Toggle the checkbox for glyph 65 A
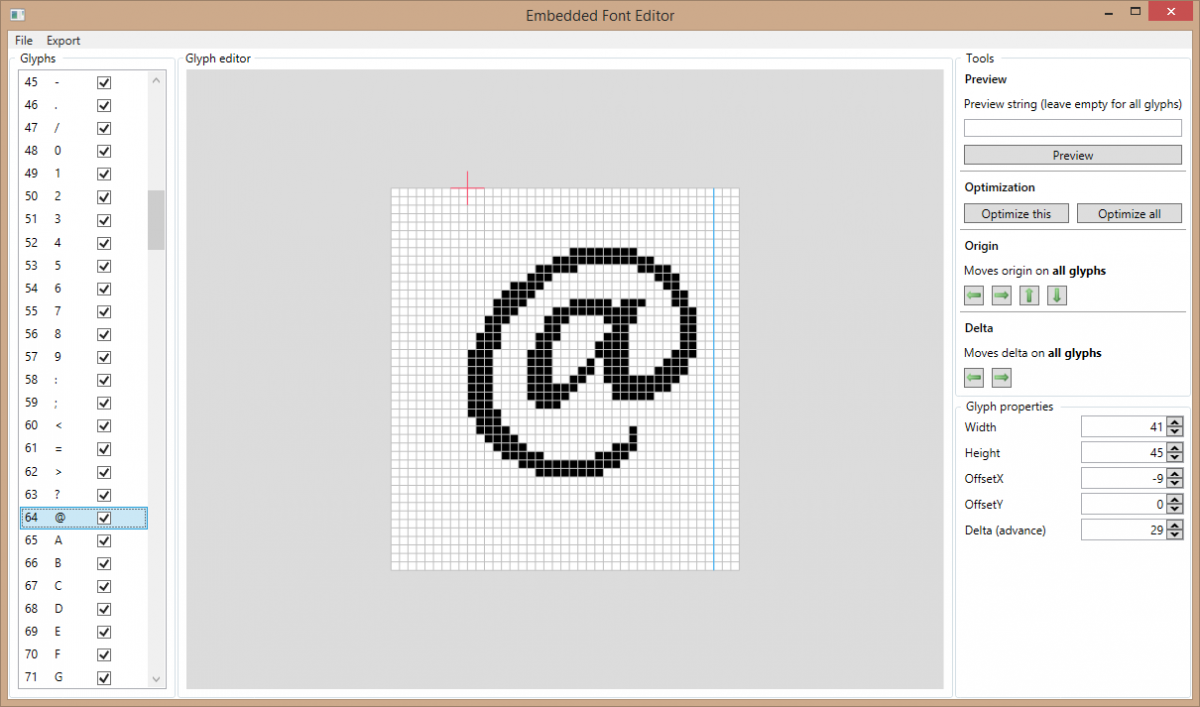The width and height of the screenshot is (1200, 707). click(x=103, y=540)
